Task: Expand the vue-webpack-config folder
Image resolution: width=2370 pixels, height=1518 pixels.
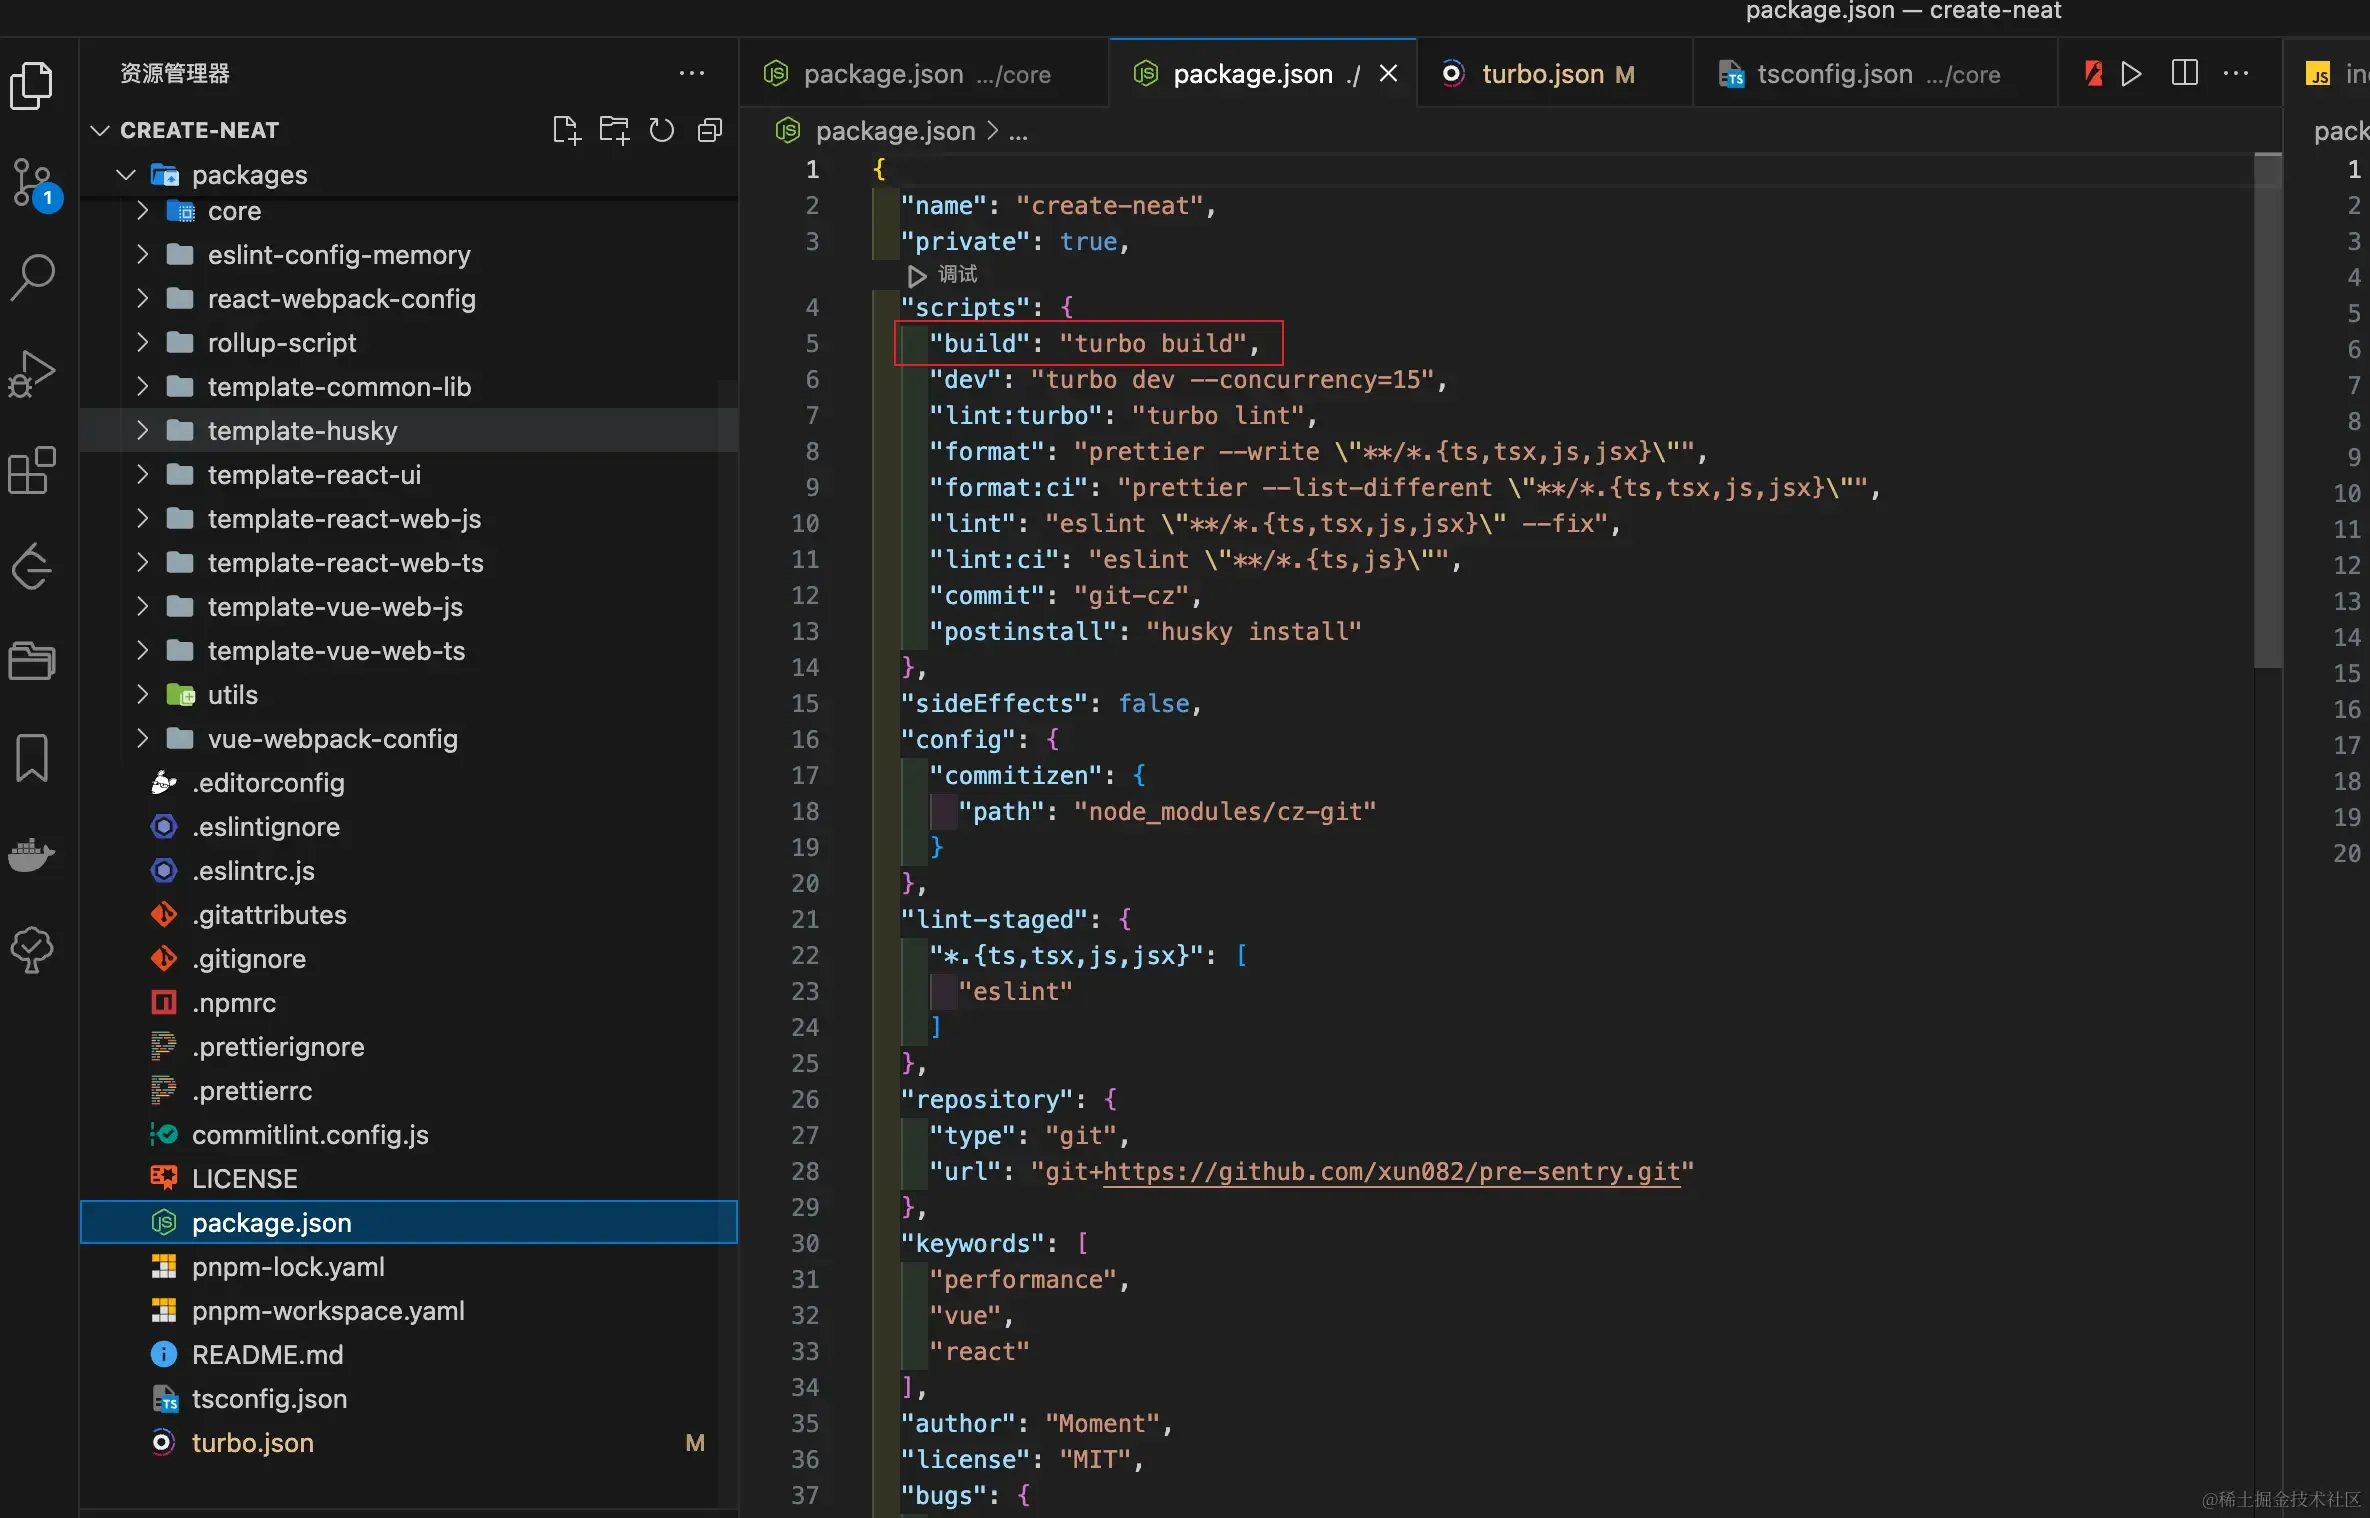Action: 142,739
